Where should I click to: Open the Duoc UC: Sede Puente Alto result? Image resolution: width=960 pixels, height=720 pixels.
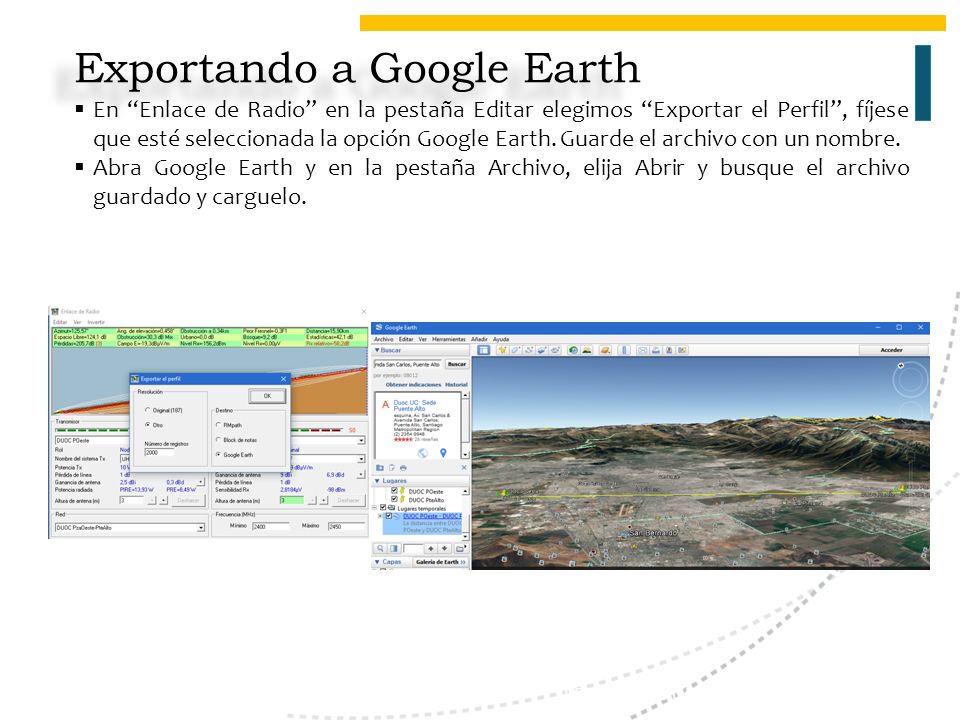coord(414,405)
